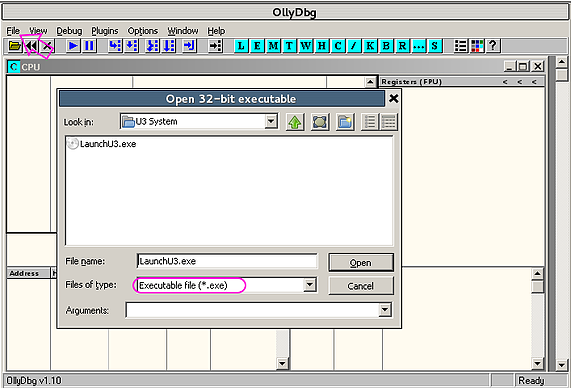Show Executable modules with E button
The width and height of the screenshot is (571, 388).
pyautogui.click(x=257, y=46)
